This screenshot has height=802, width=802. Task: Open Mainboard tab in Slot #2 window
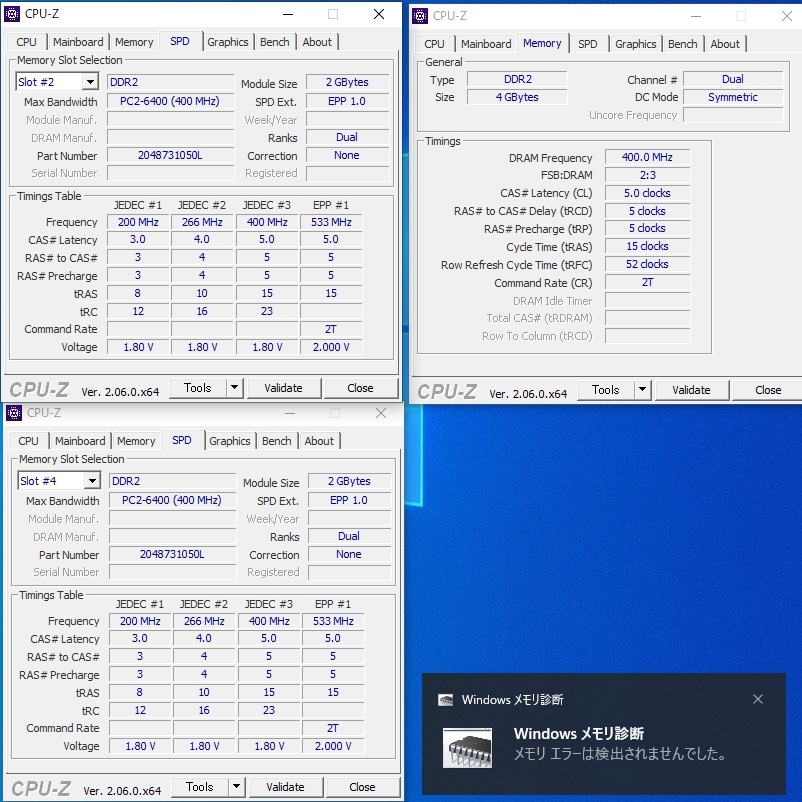coord(78,42)
